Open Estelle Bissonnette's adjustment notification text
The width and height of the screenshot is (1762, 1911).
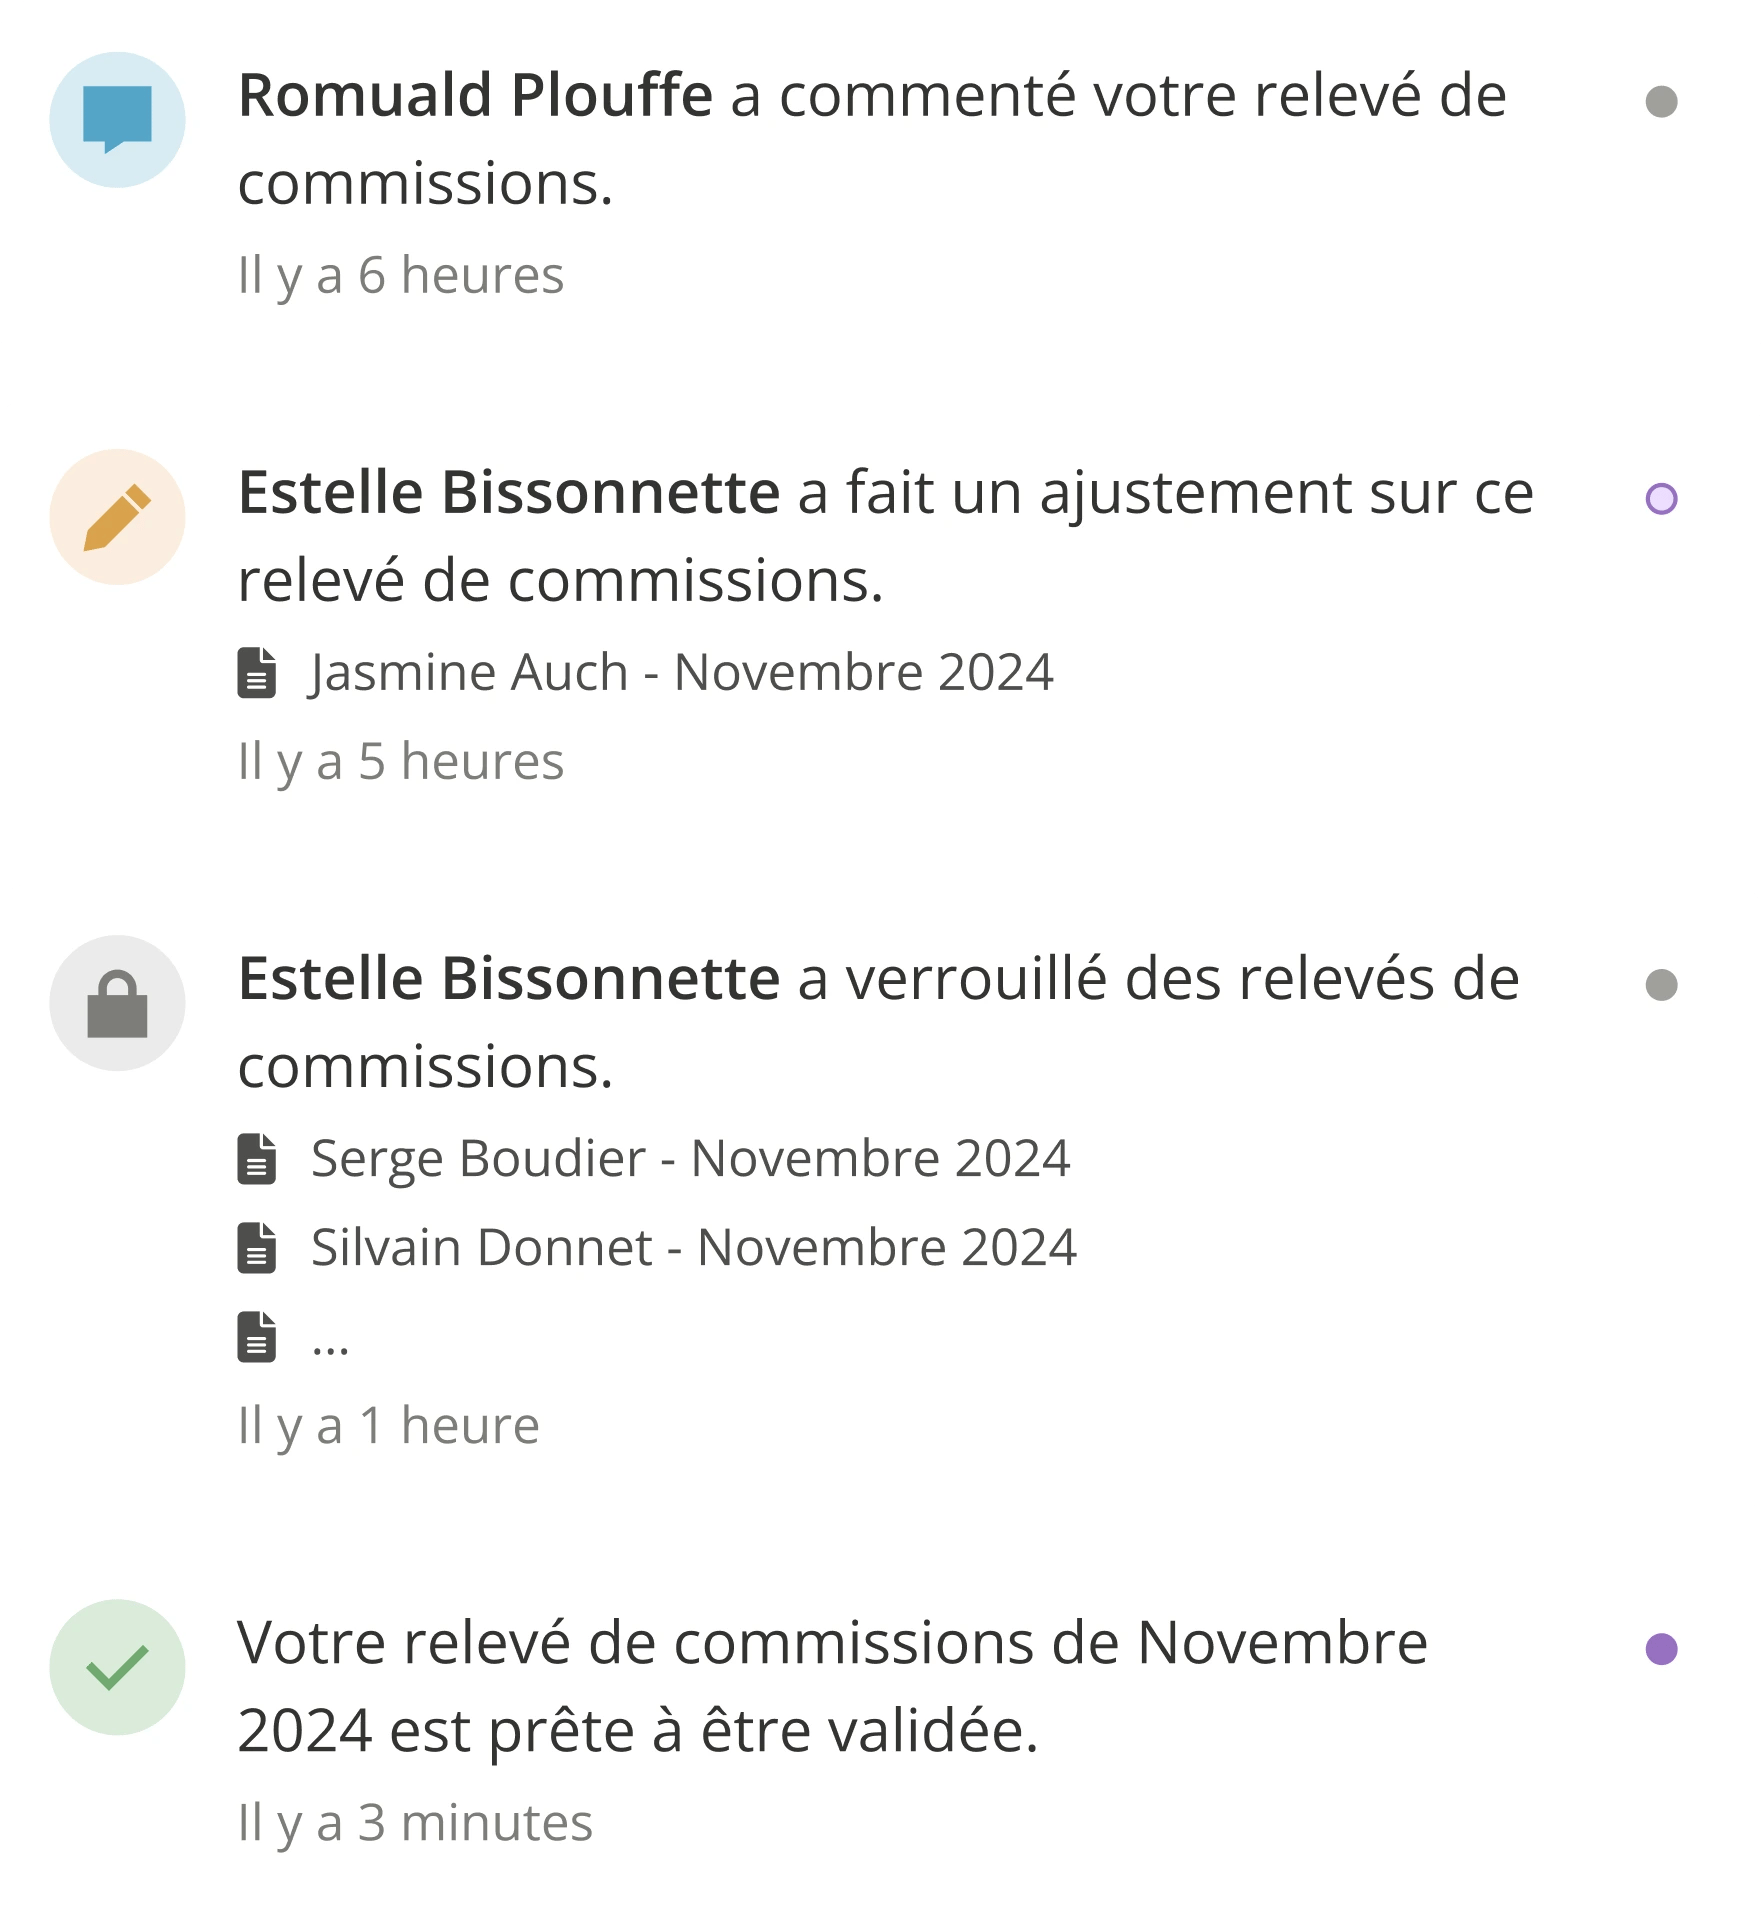(x=885, y=536)
